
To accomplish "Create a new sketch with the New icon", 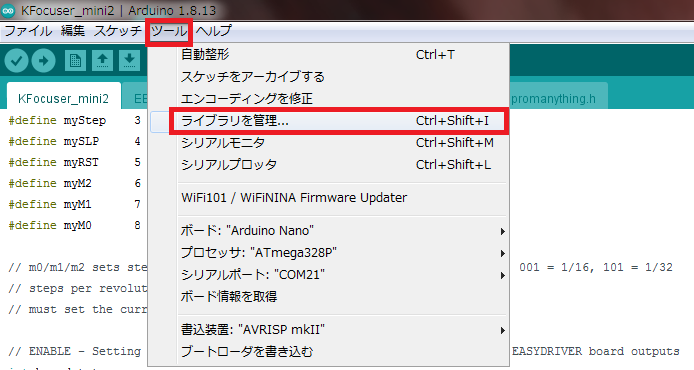I will 75,61.
